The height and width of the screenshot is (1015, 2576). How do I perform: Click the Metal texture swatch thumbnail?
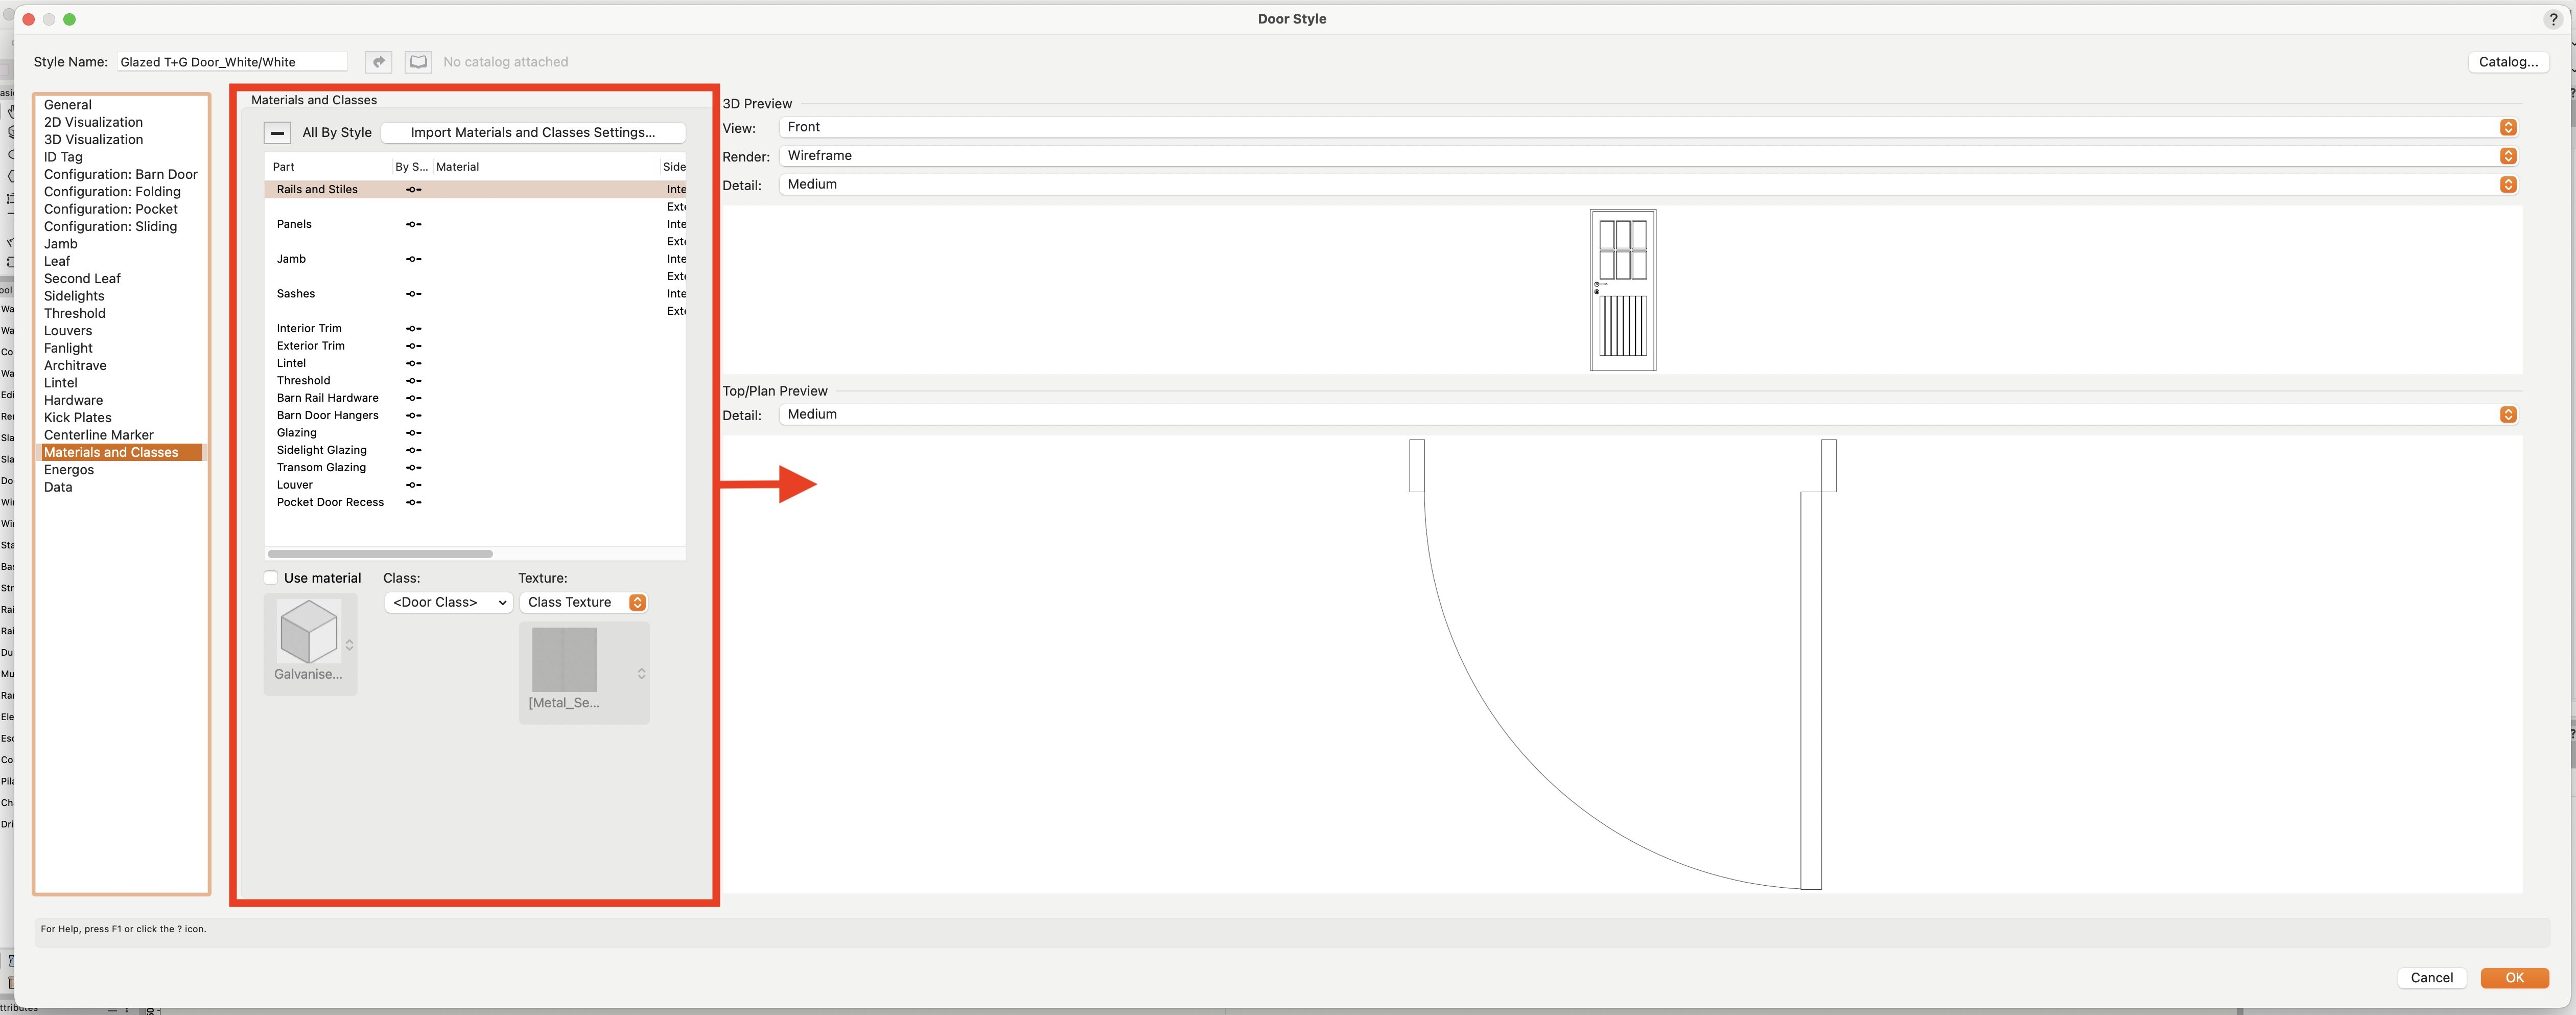point(564,660)
